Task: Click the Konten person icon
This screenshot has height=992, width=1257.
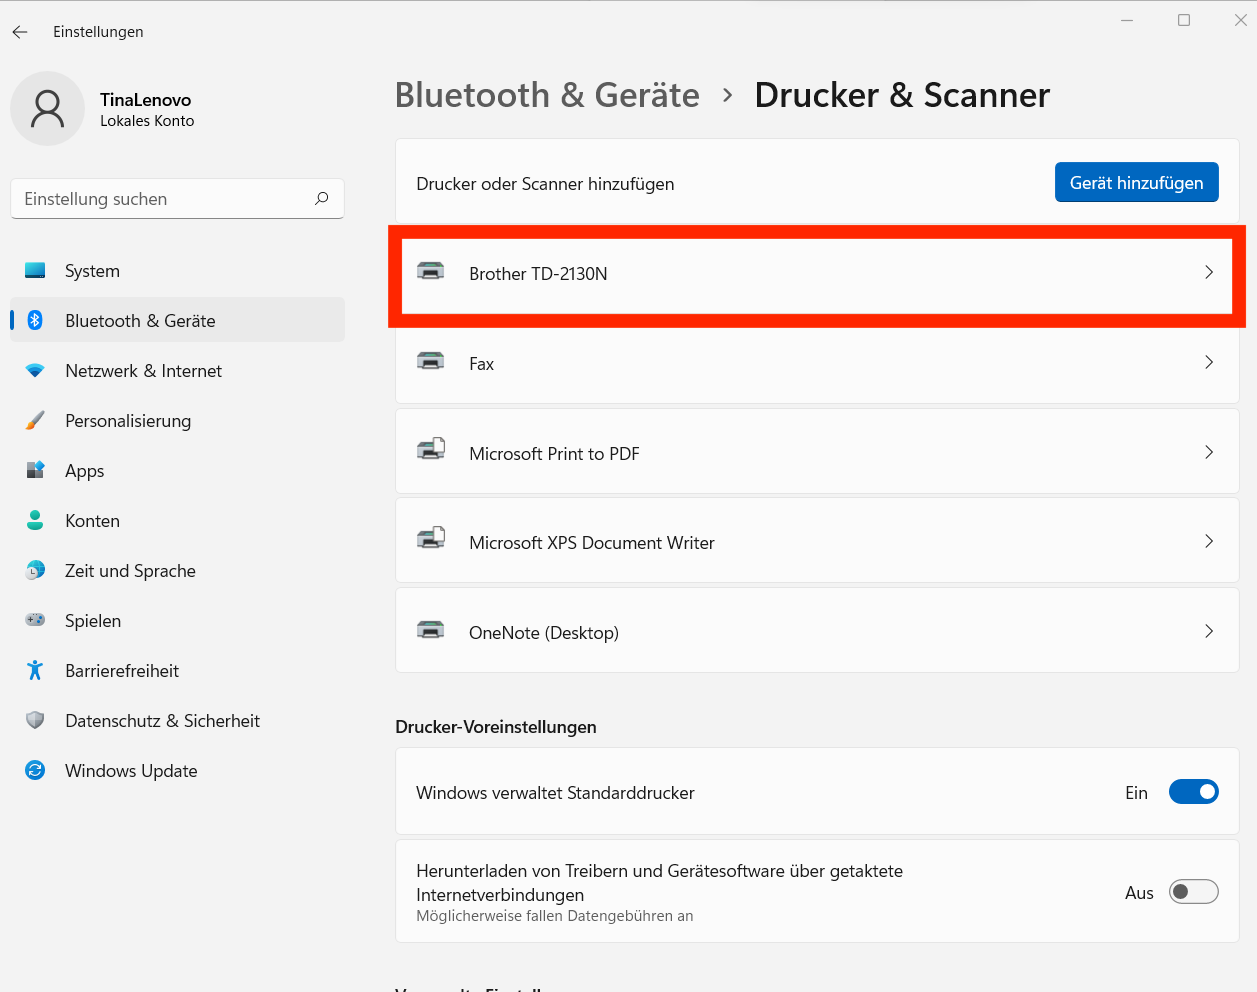Action: [35, 520]
